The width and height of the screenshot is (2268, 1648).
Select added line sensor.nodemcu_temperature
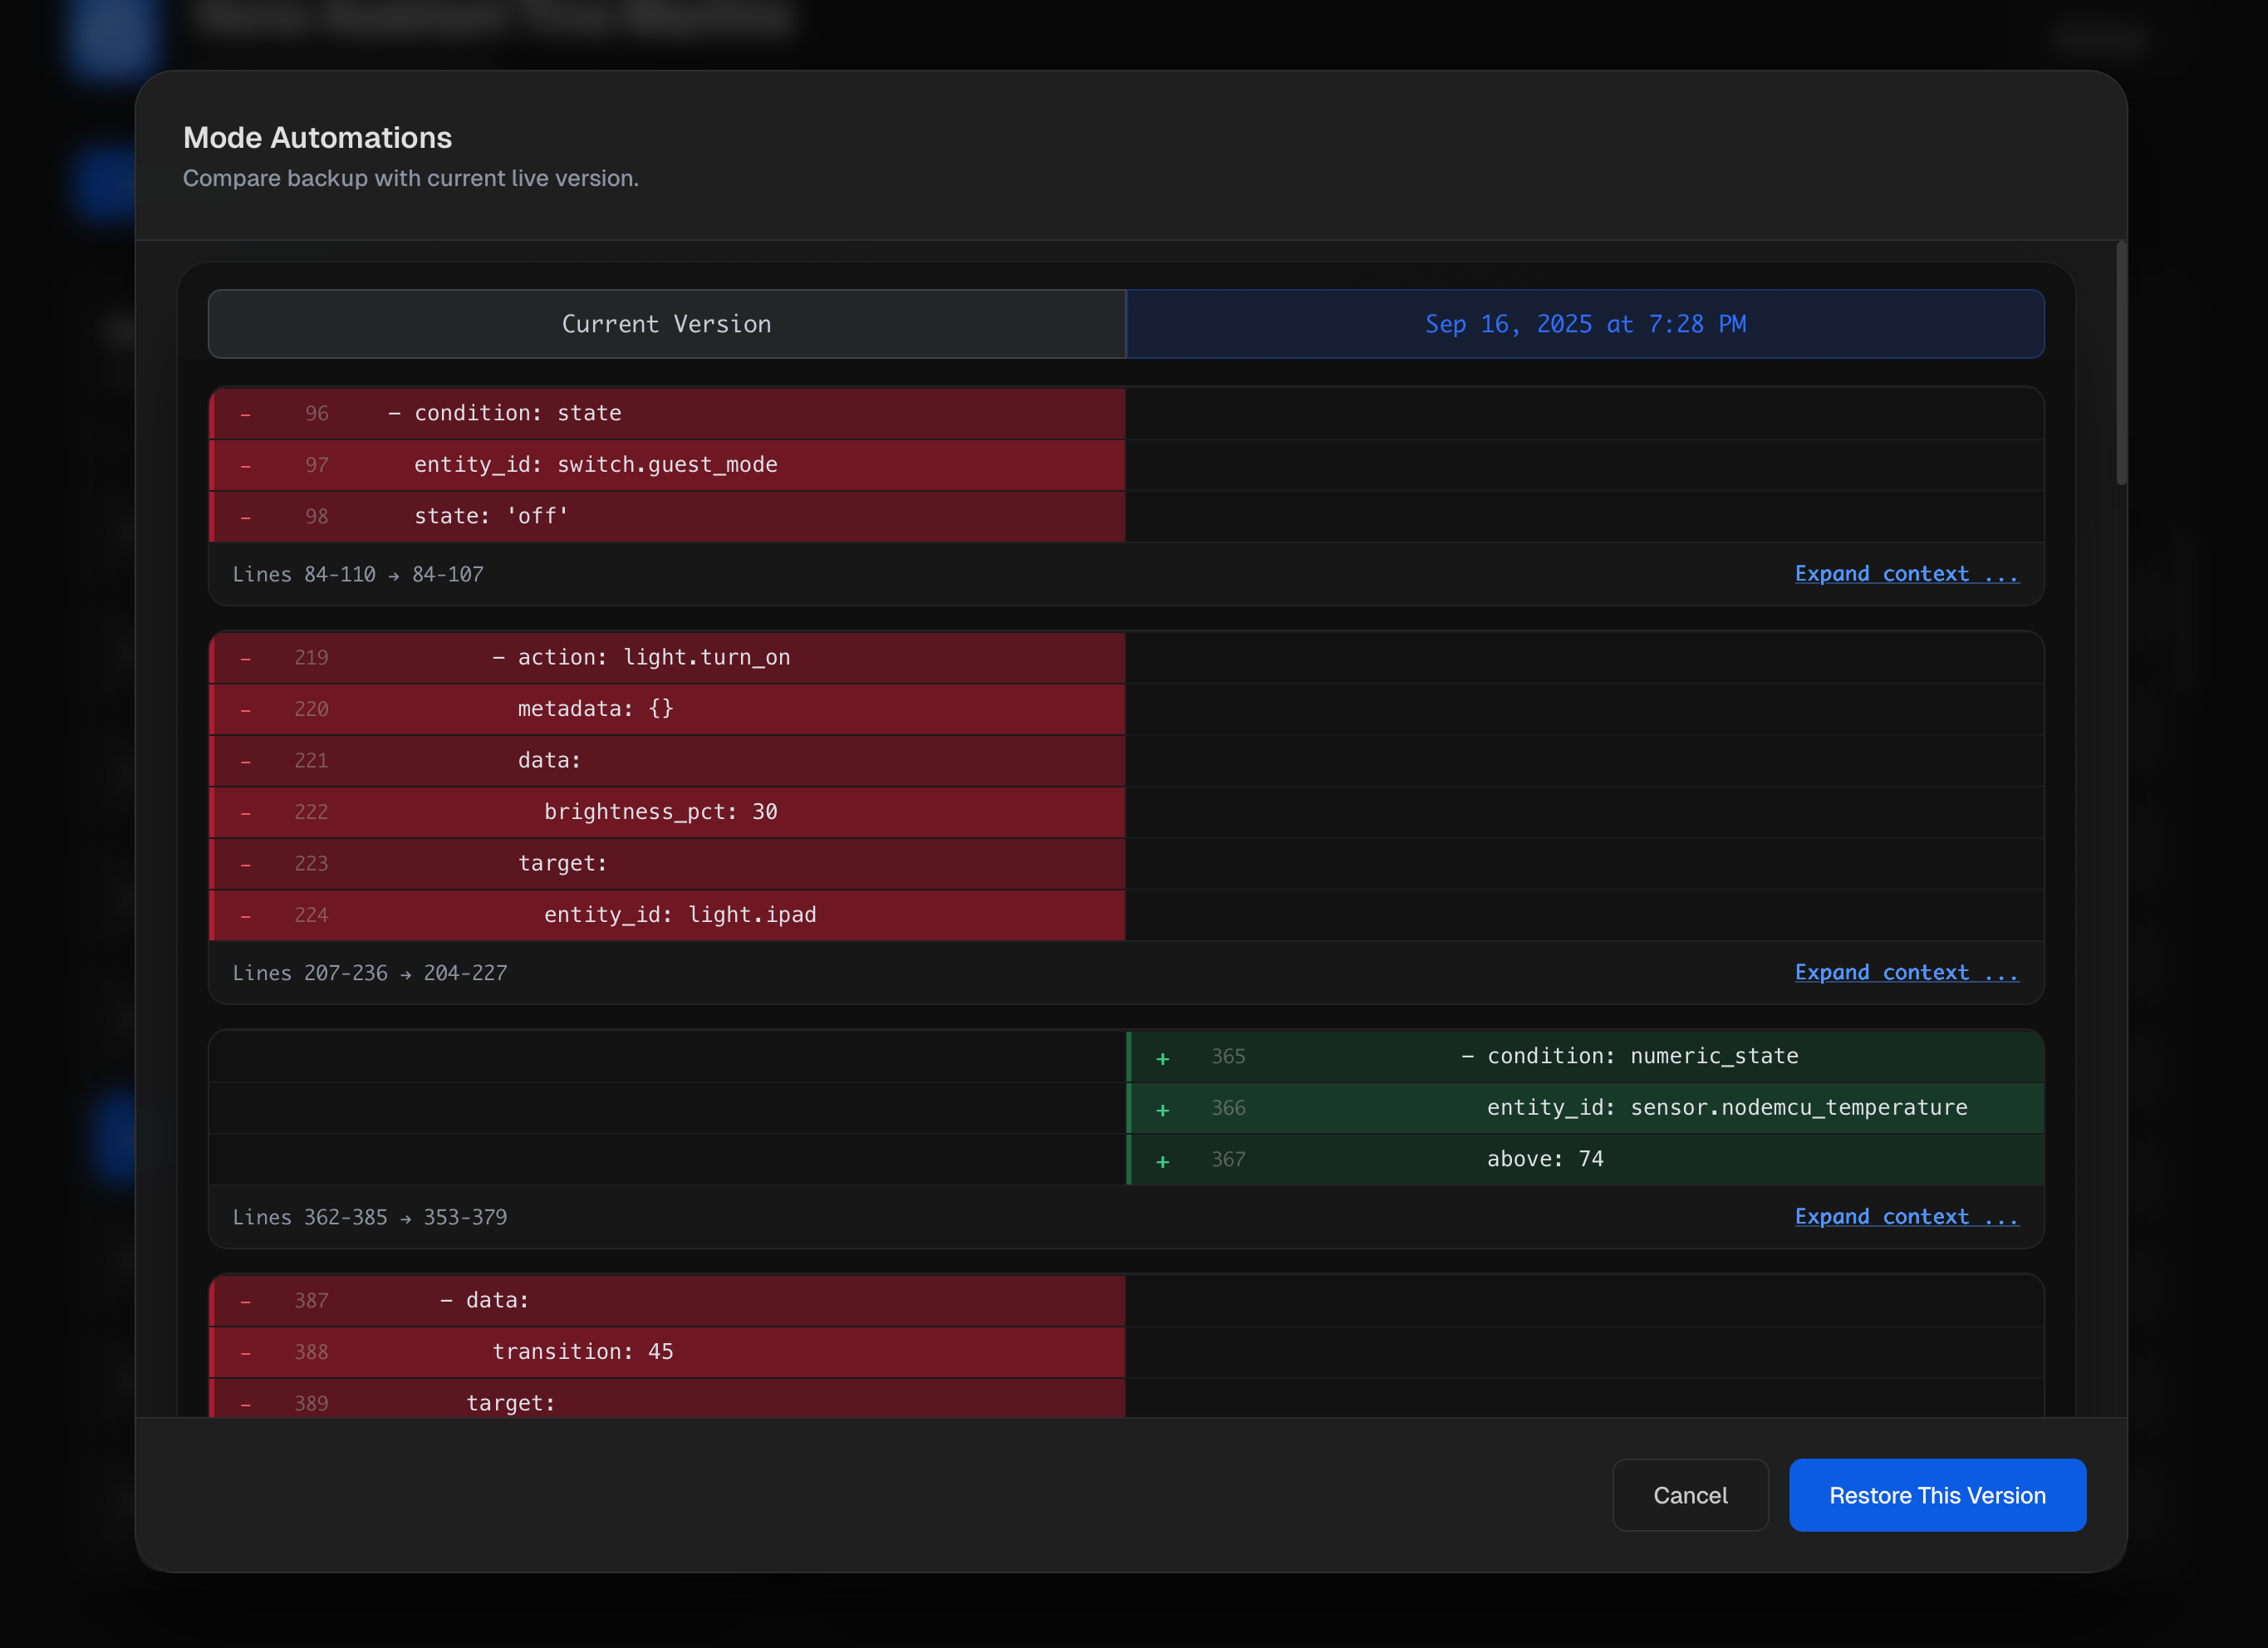(1726, 1108)
